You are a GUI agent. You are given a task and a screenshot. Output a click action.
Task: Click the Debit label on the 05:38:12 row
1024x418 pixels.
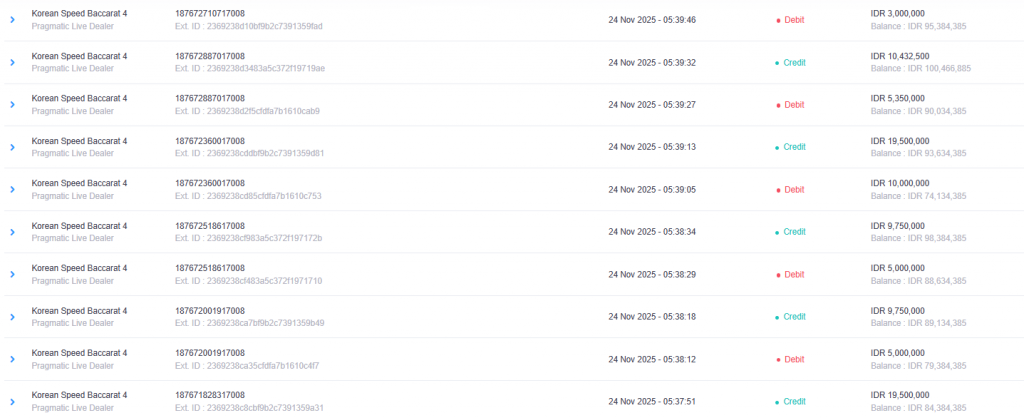click(794, 359)
